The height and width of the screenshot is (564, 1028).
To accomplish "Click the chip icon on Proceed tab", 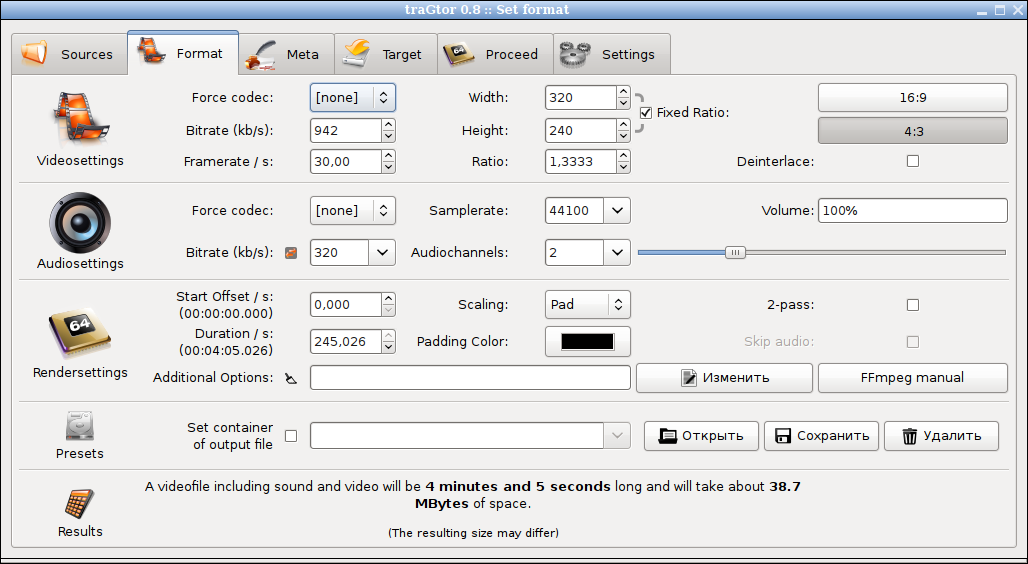I will pos(459,54).
